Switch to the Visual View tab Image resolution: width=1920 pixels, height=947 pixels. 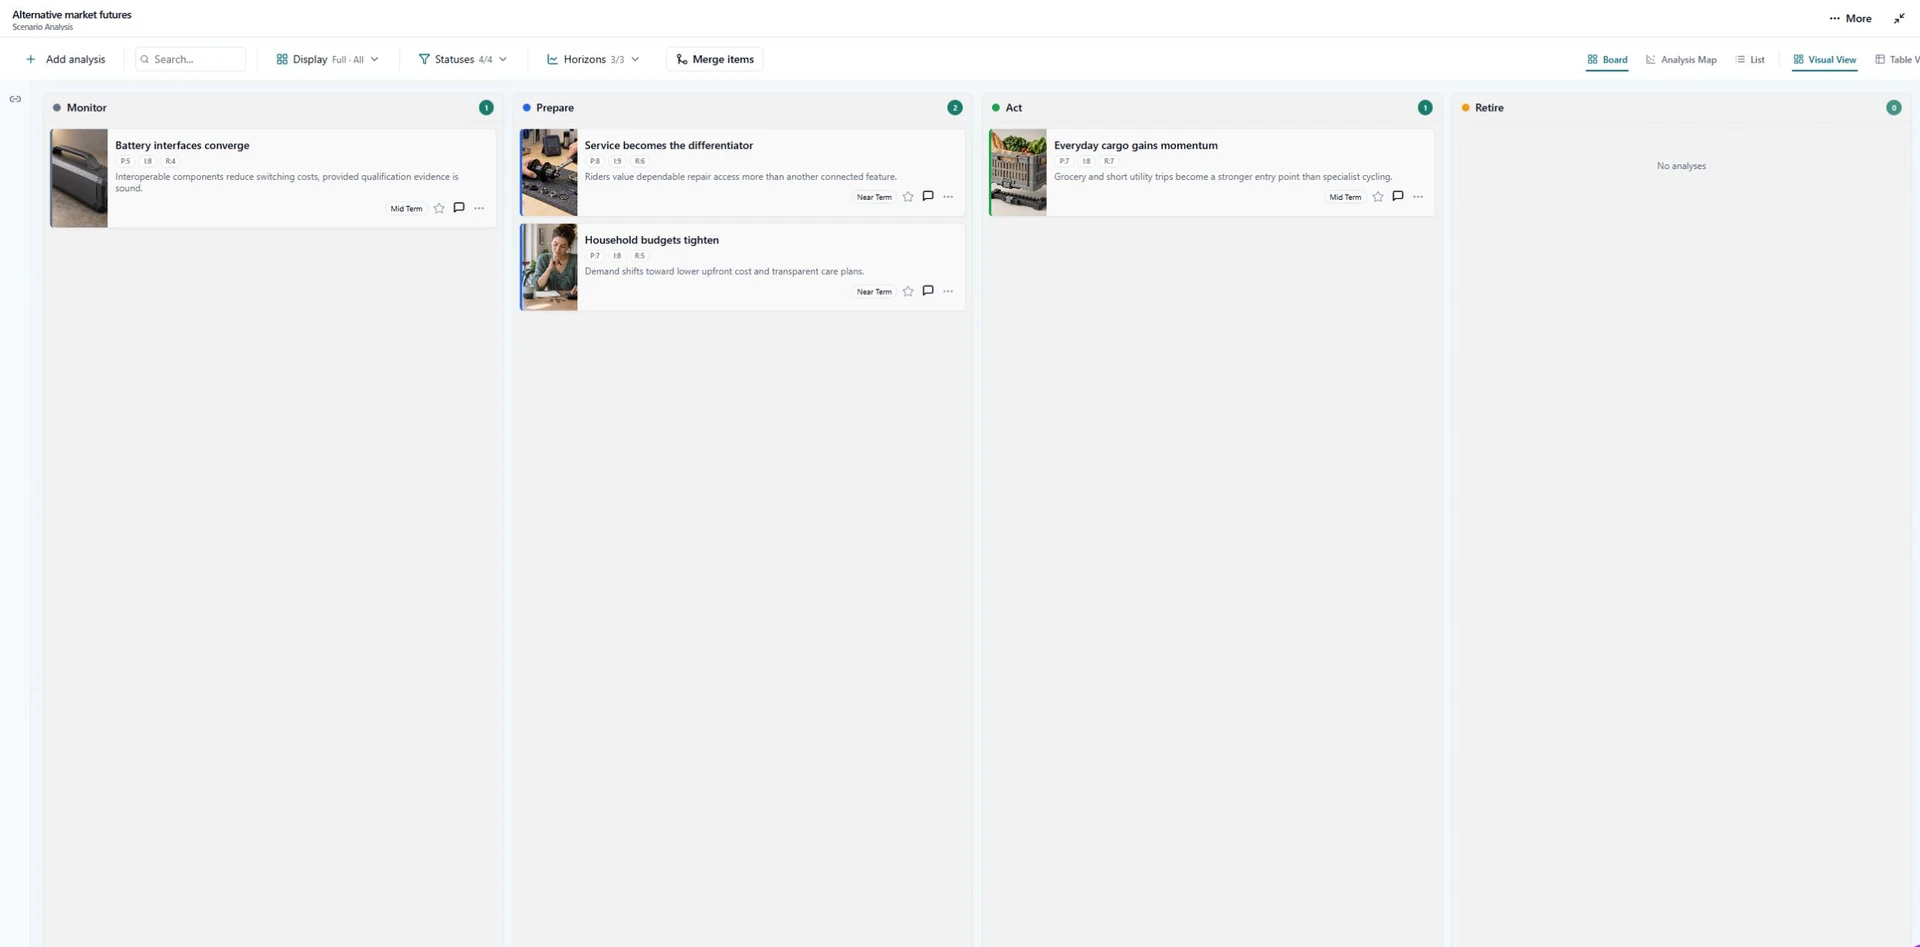[1824, 60]
